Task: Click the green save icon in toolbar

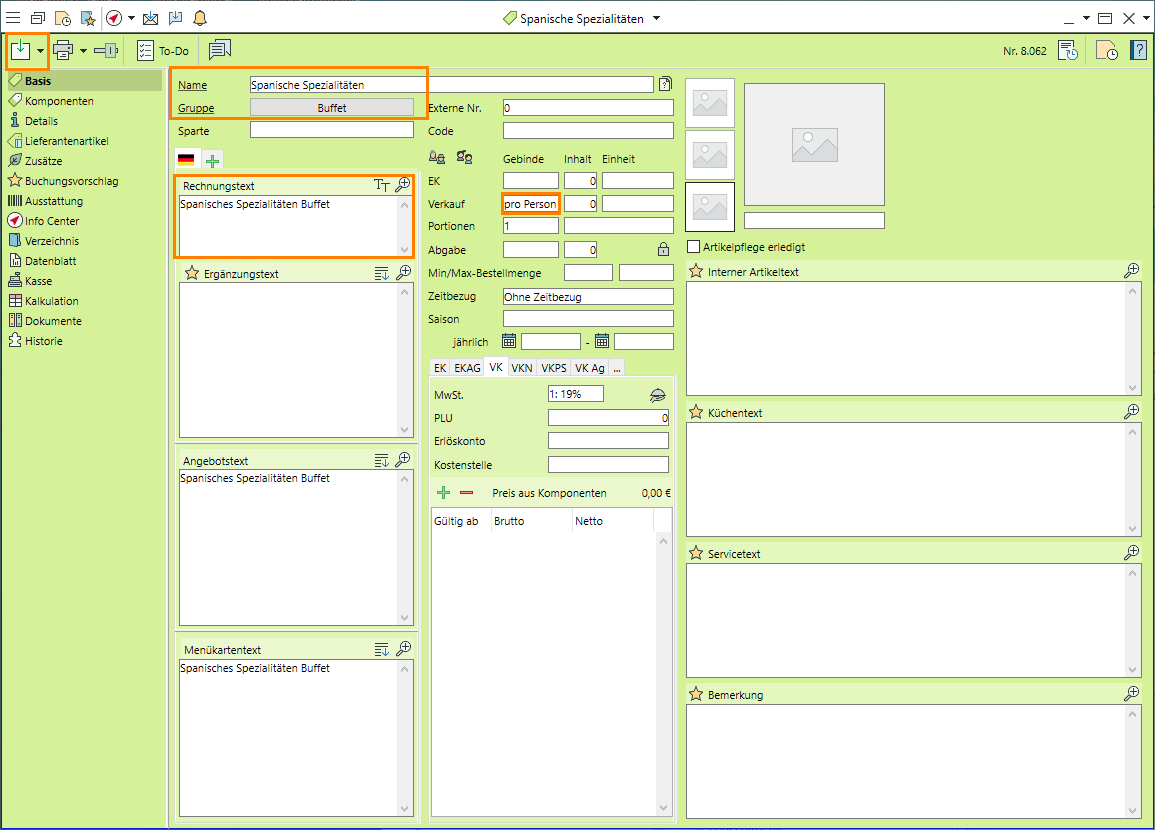Action: pyautogui.click(x=20, y=50)
